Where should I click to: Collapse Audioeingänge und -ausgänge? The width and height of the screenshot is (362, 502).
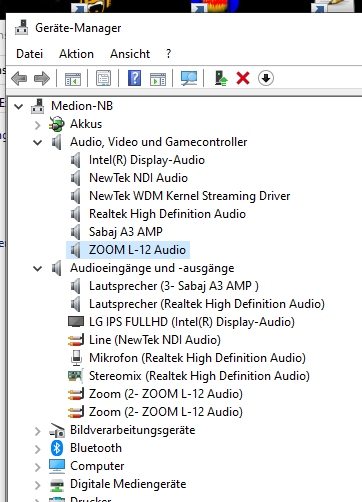(x=37, y=269)
